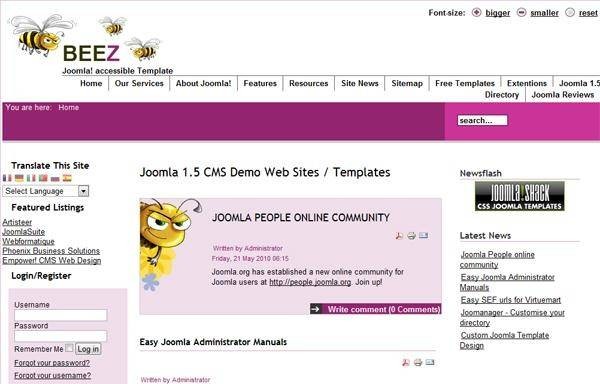Click the "Friday, 21 May 2010 06:15" date text

(250, 259)
